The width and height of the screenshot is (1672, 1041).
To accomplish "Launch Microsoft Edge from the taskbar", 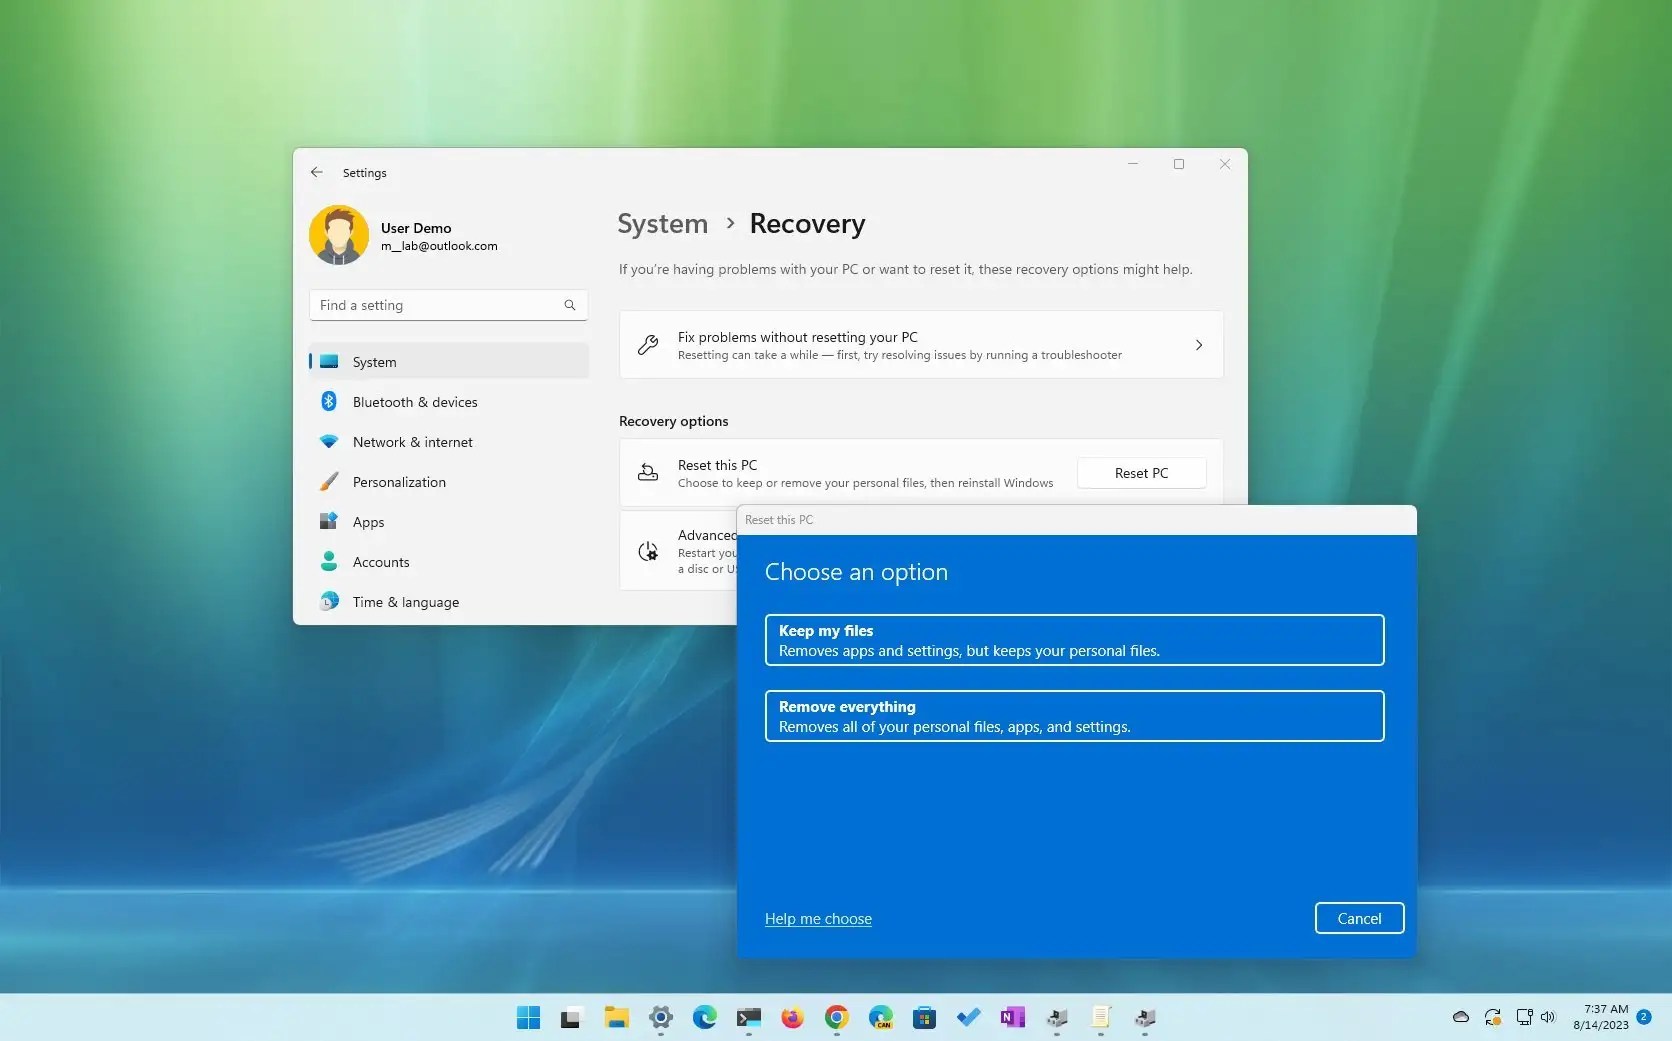I will [x=705, y=1018].
